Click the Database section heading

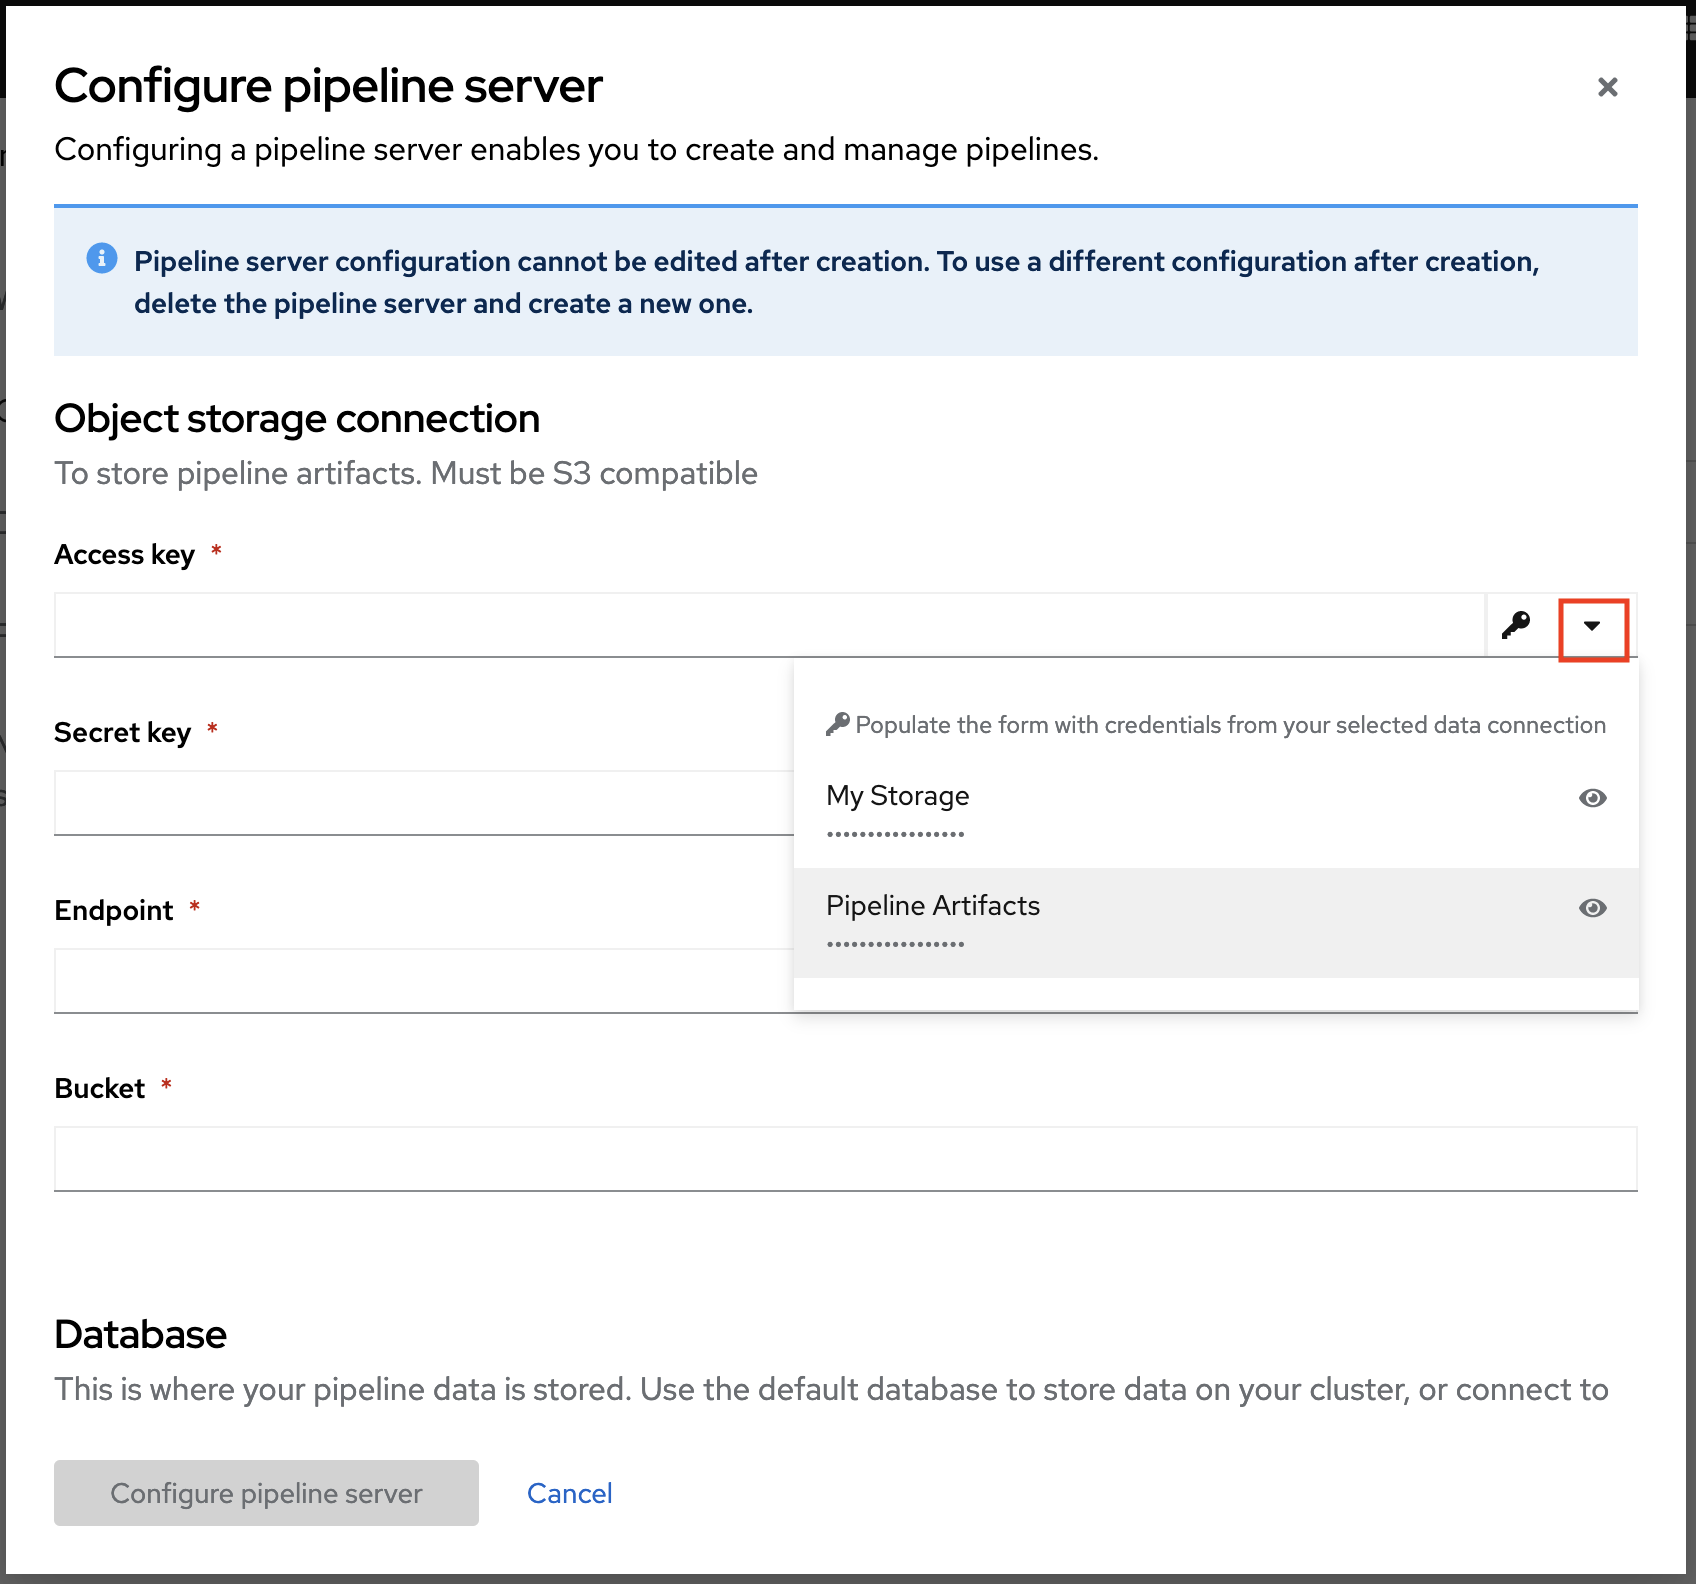coord(141,1335)
